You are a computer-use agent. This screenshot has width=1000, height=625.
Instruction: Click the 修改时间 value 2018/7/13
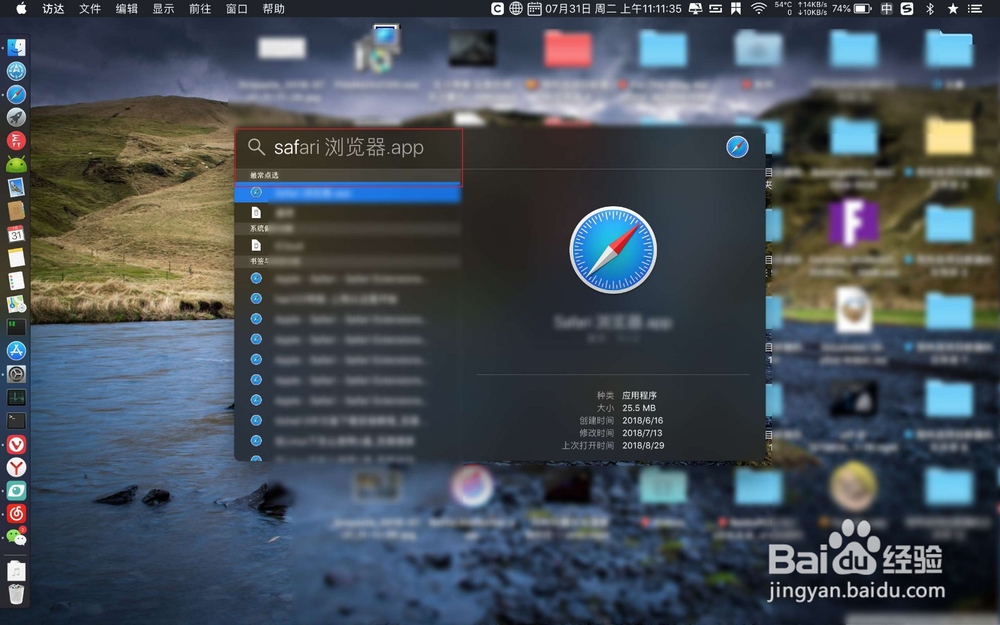(643, 433)
